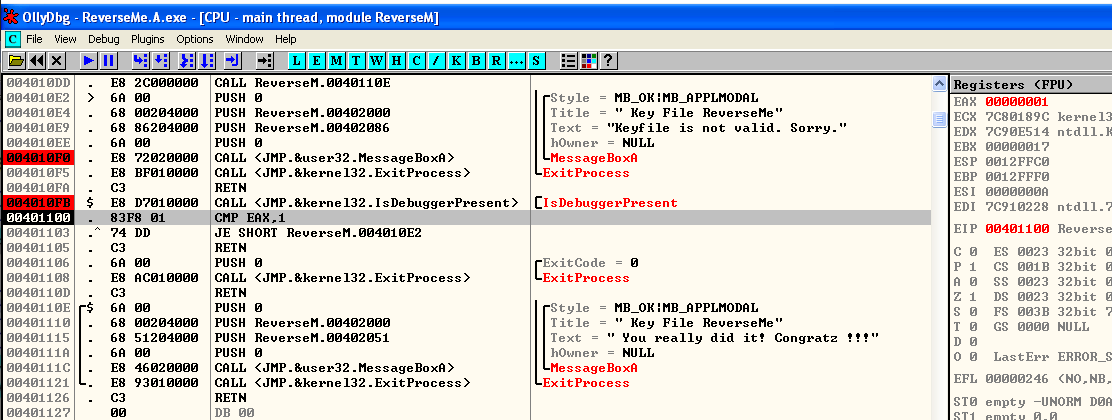Select the EBX value 00000017
This screenshot has width=1112, height=420.
tap(1016, 147)
